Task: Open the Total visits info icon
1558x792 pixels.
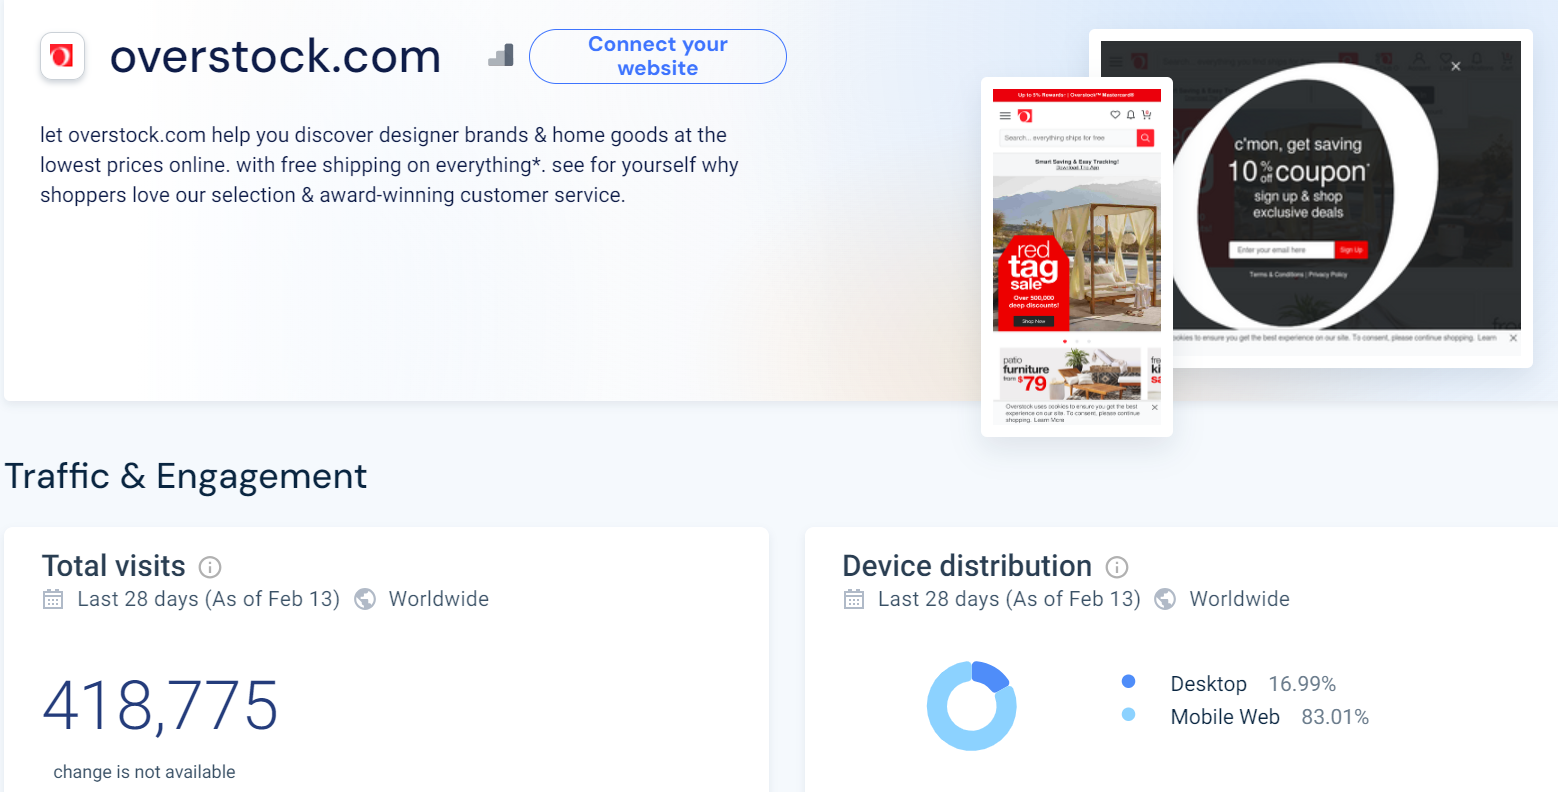Action: [210, 567]
